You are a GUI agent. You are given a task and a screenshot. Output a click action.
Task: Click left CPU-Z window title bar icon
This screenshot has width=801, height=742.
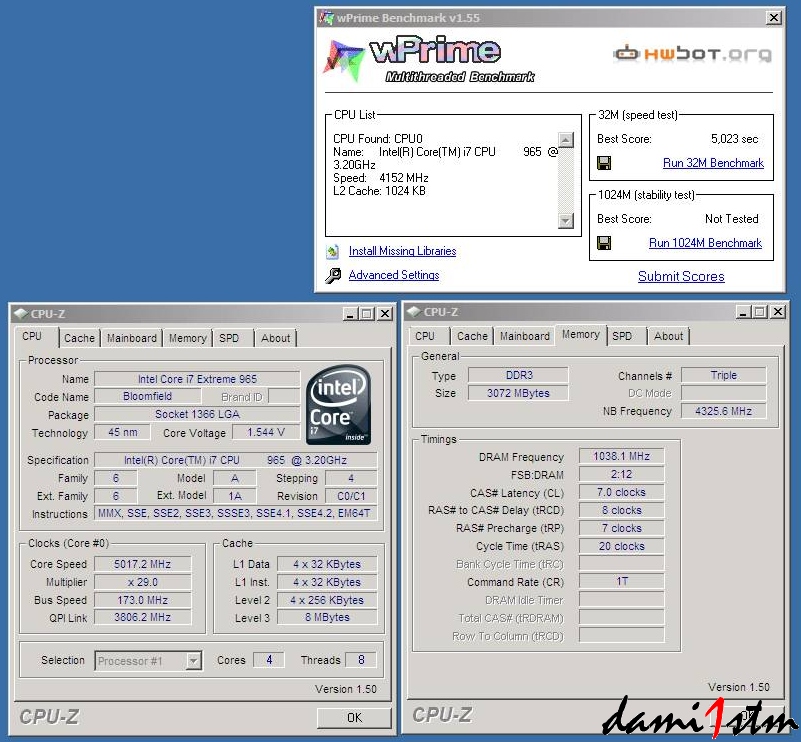(20, 314)
